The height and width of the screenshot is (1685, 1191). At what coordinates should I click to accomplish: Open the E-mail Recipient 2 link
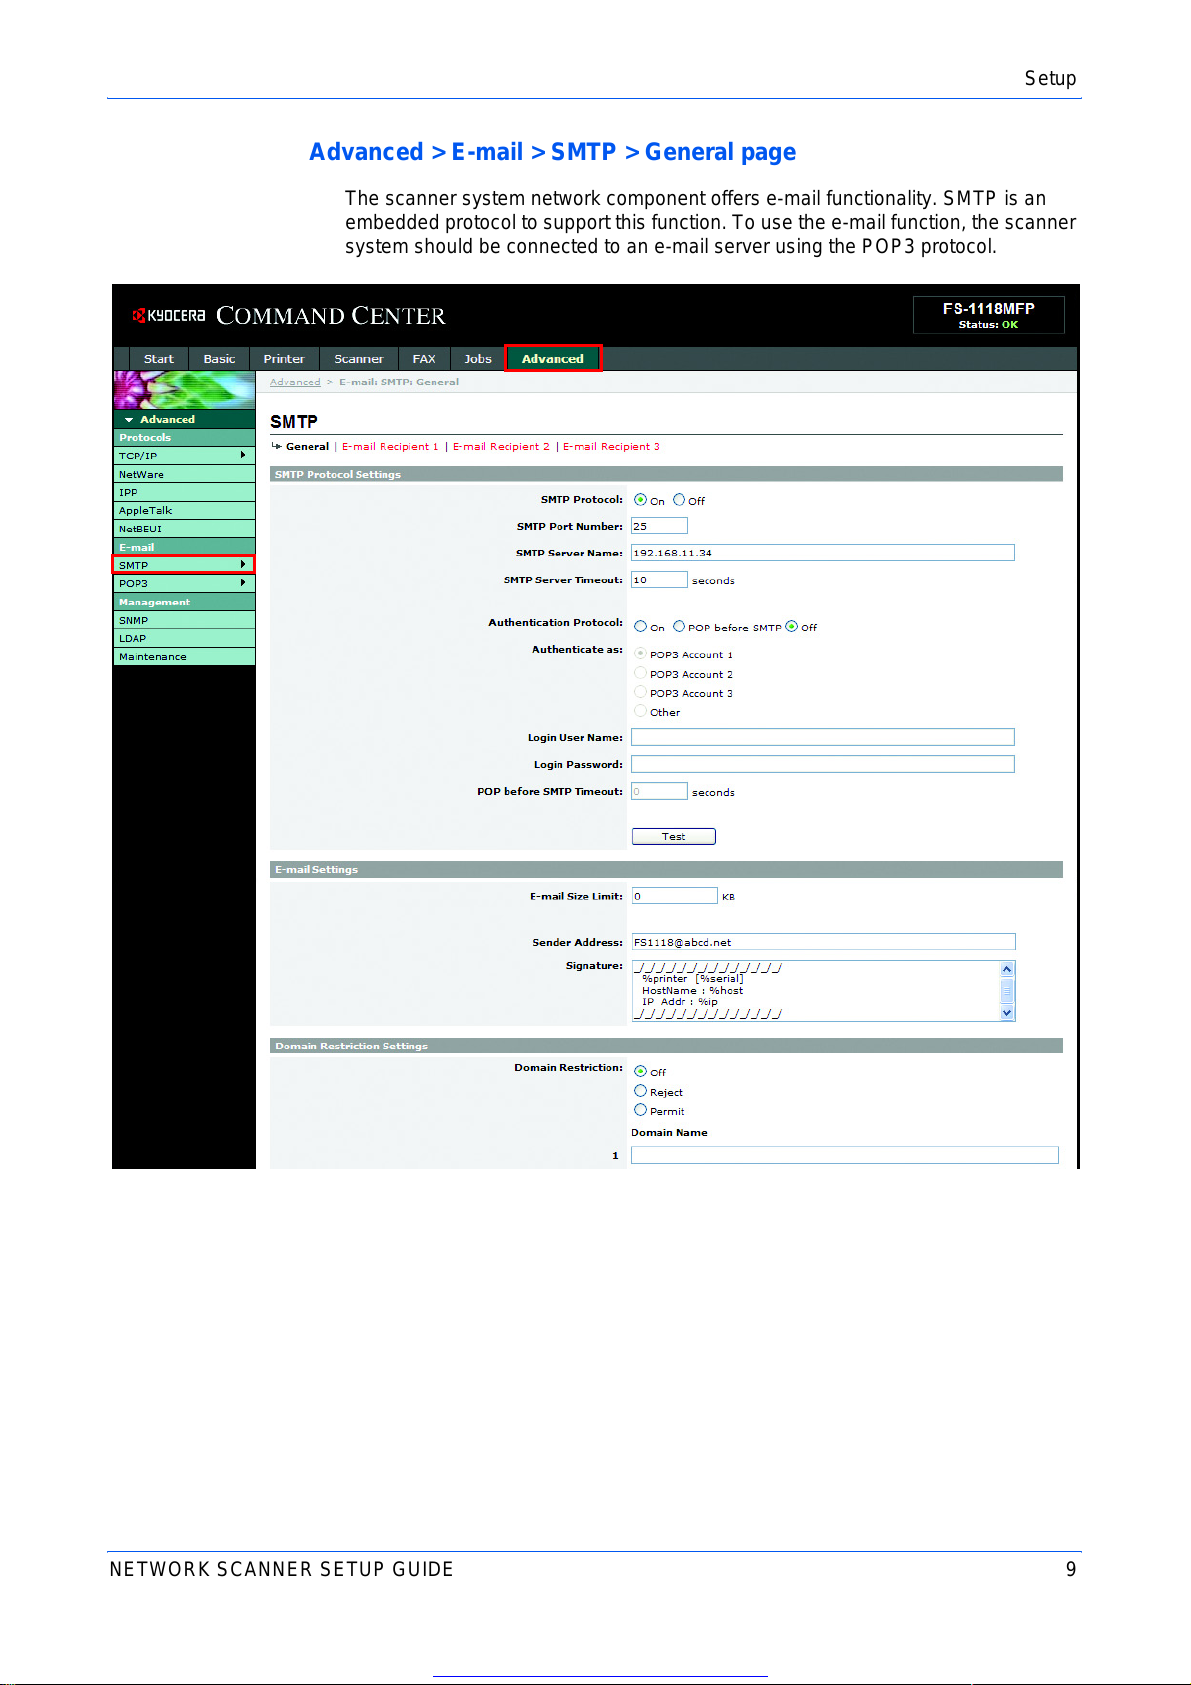pyautogui.click(x=501, y=447)
